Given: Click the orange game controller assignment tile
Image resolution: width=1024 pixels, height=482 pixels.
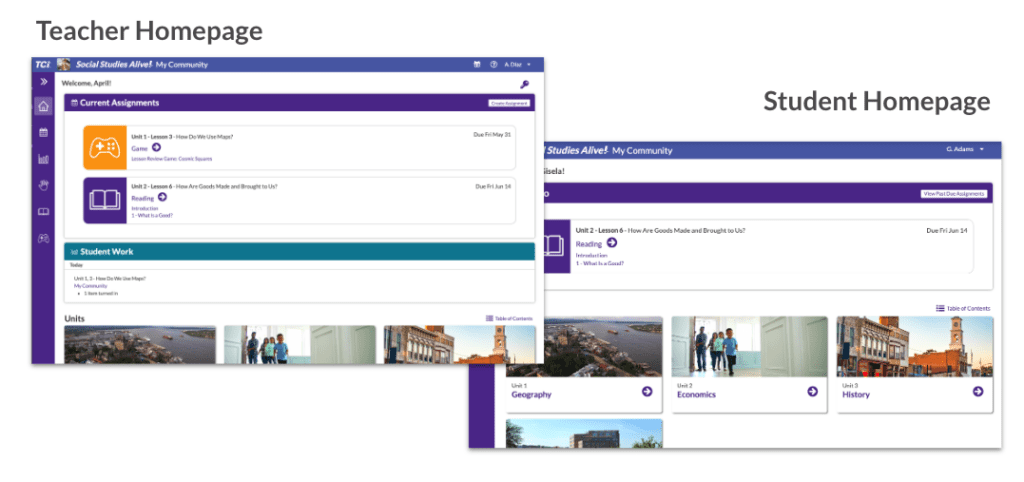Looking at the screenshot, I should (x=104, y=148).
